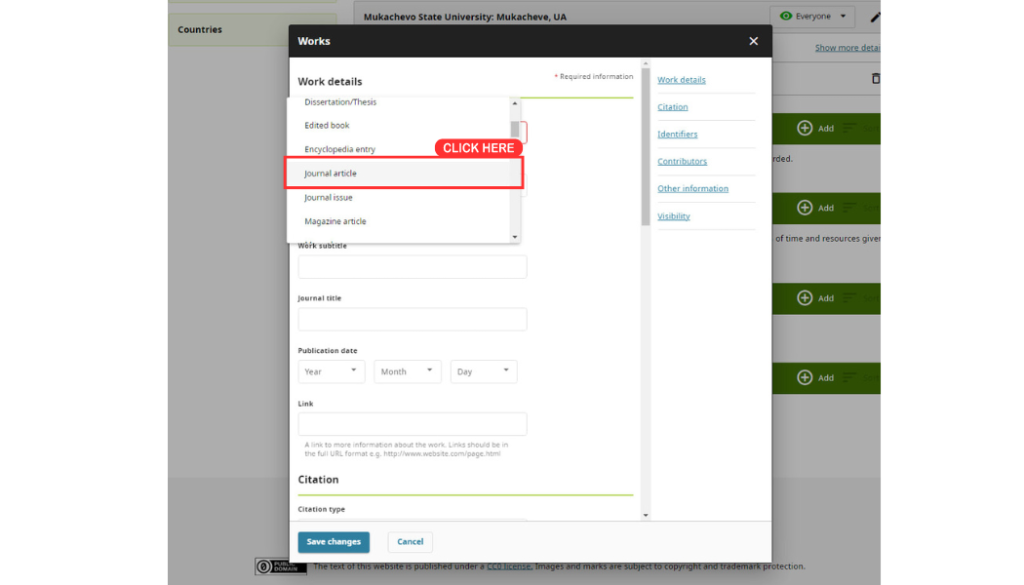Viewport: 1024px width, 585px height.
Task: Select Journal article work type
Action: point(404,173)
